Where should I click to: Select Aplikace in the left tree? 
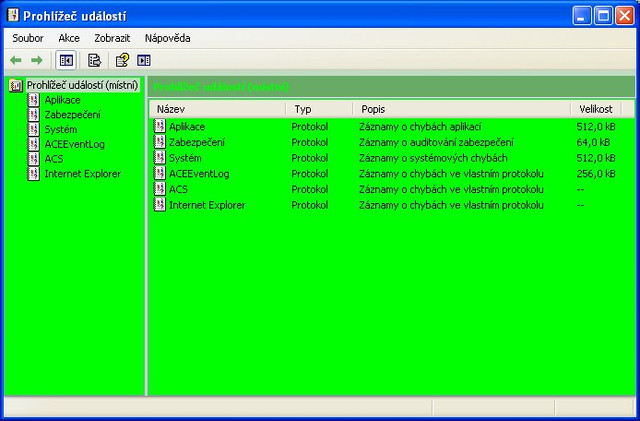click(x=62, y=100)
